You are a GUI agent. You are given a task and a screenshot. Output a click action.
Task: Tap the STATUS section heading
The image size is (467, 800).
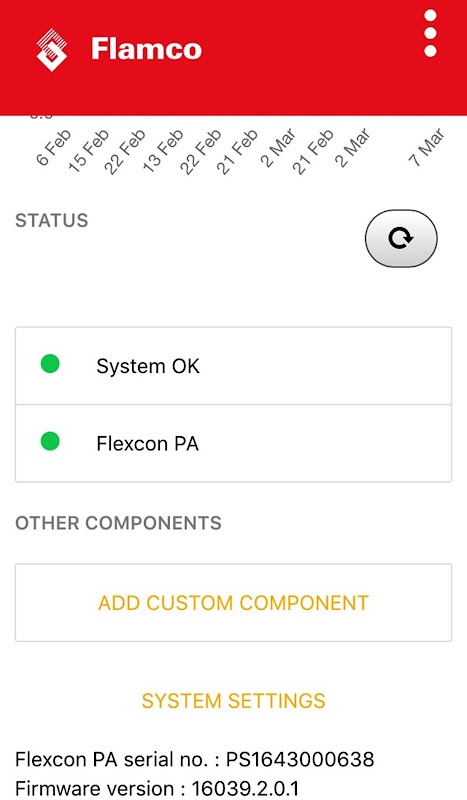tap(52, 220)
